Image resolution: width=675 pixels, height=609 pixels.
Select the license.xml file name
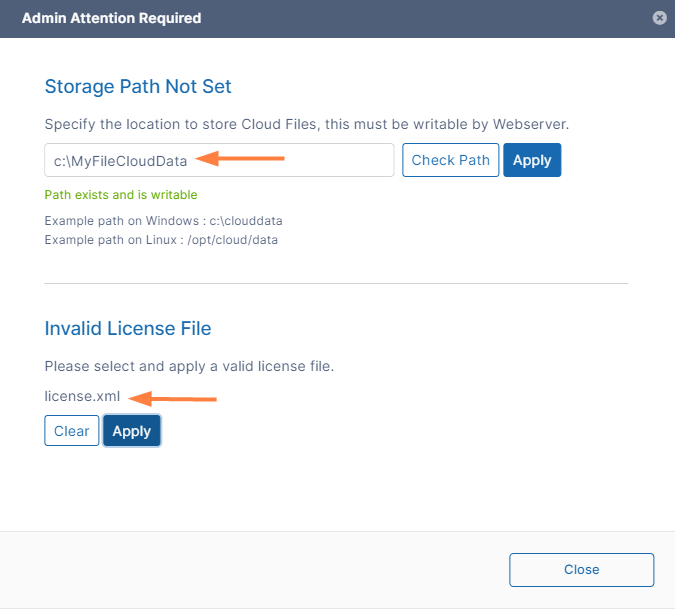pos(82,396)
